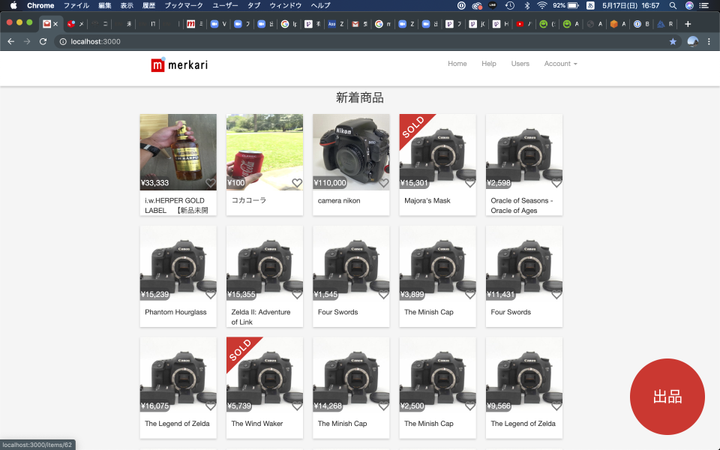This screenshot has height=450, width=720.
Task: Bookmark this page with the star icon
Action: (673, 42)
